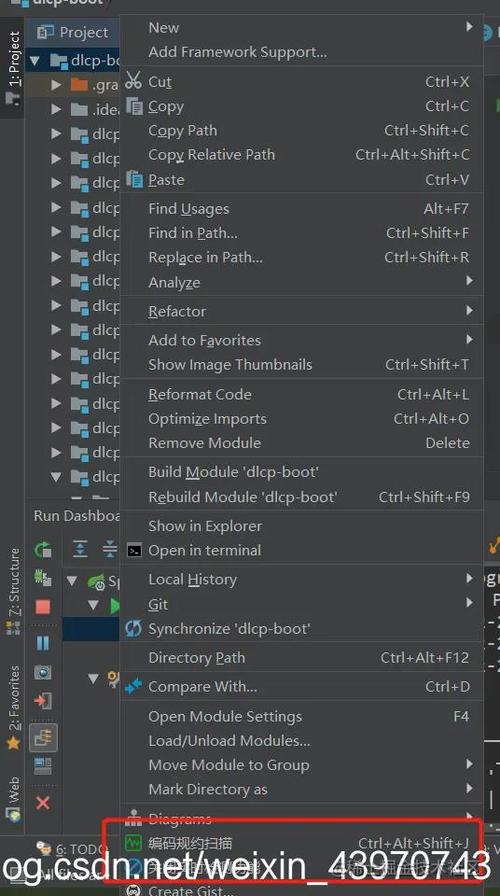
Task: Toggle the Structure tool window tab
Action: (x=13, y=591)
